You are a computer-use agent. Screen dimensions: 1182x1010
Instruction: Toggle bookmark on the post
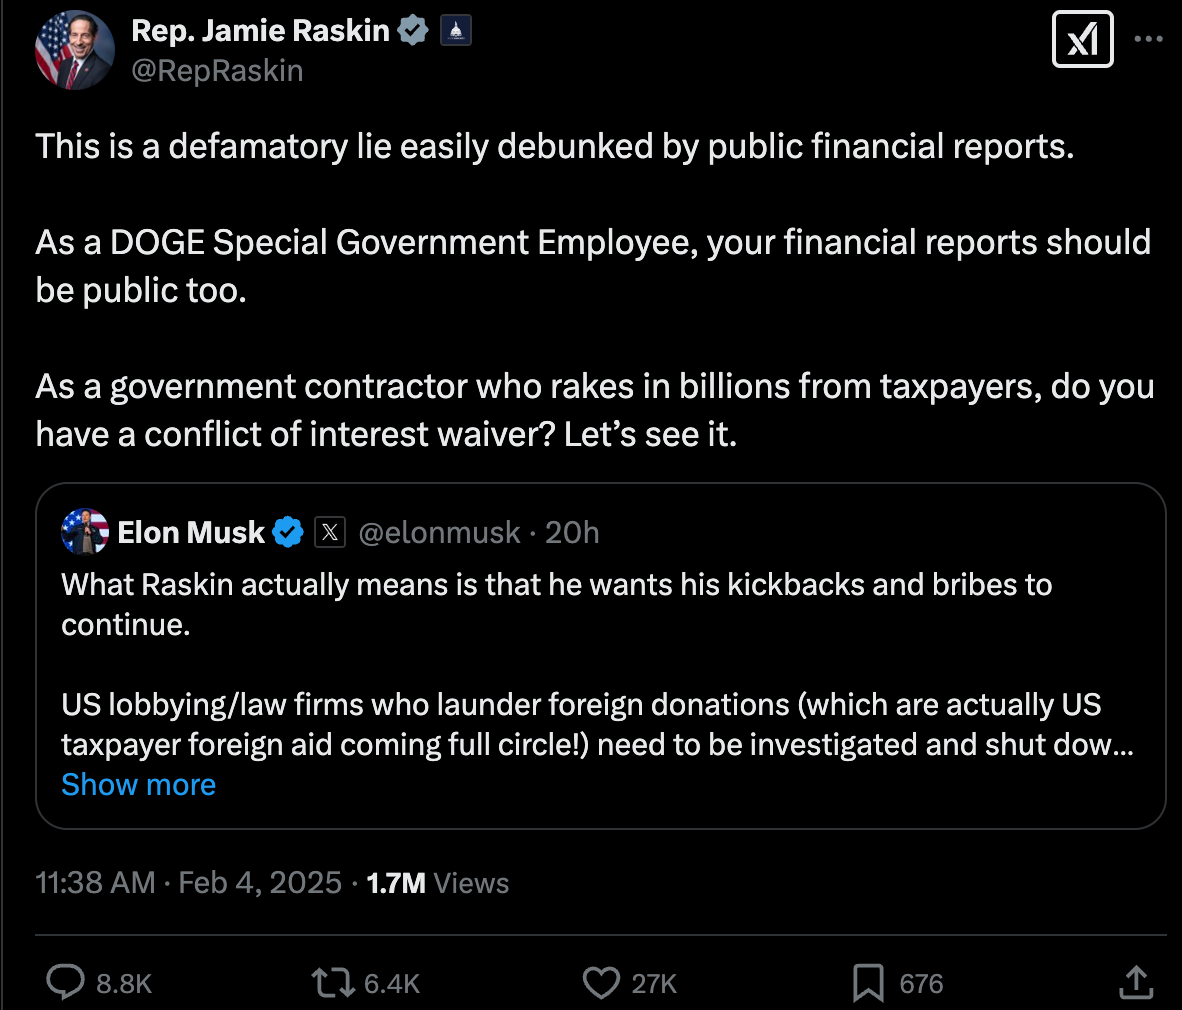868,983
